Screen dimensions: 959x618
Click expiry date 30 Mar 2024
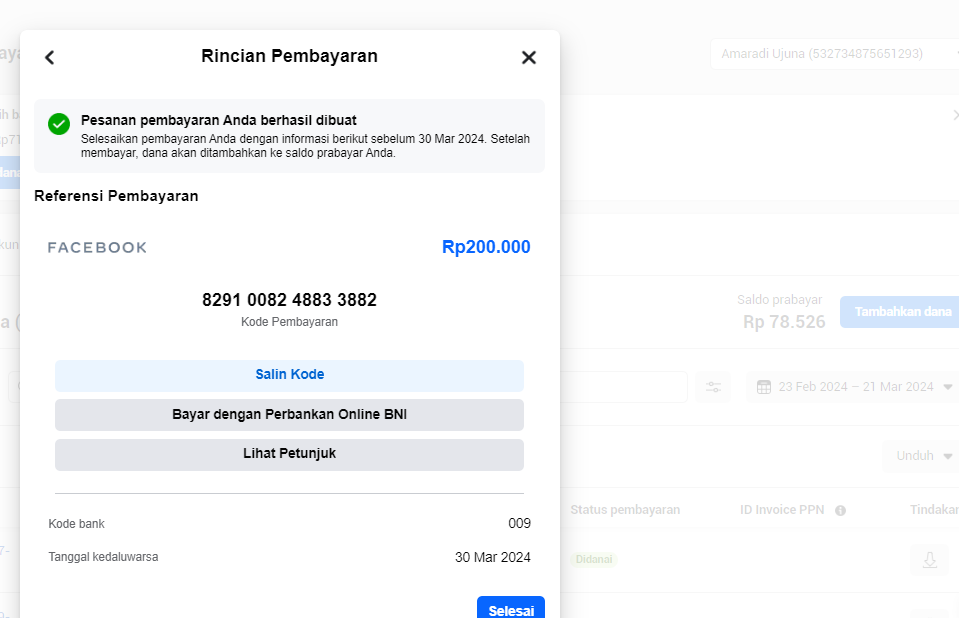pyautogui.click(x=492, y=557)
